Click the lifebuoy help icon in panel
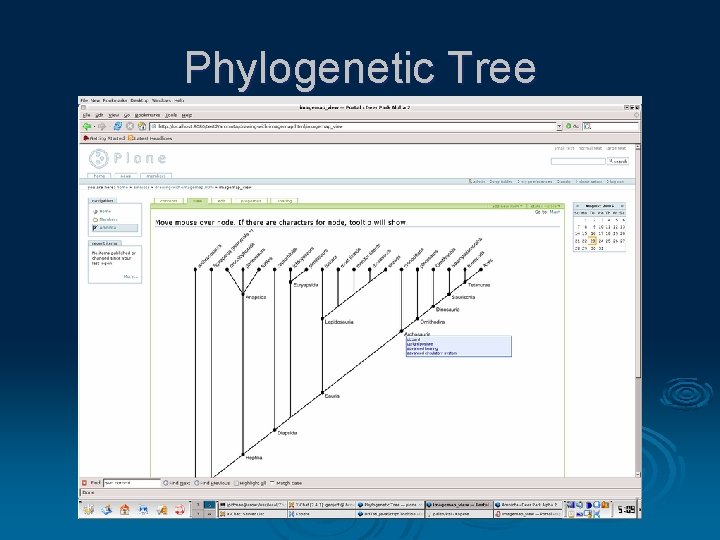720x540 pixels. [179, 509]
